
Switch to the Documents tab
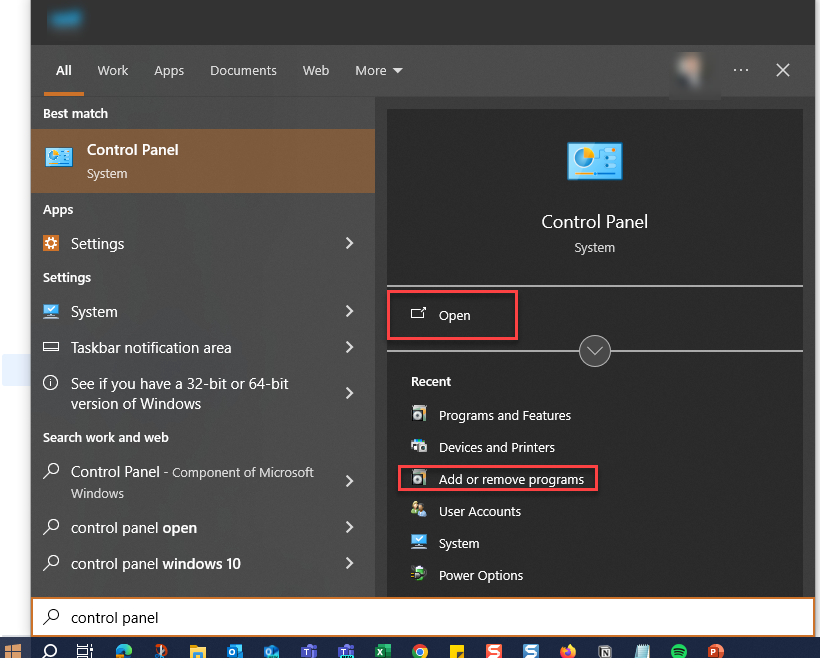tap(243, 70)
